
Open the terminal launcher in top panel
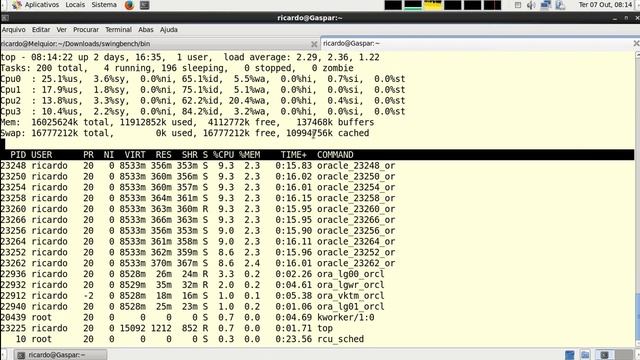[144, 5]
